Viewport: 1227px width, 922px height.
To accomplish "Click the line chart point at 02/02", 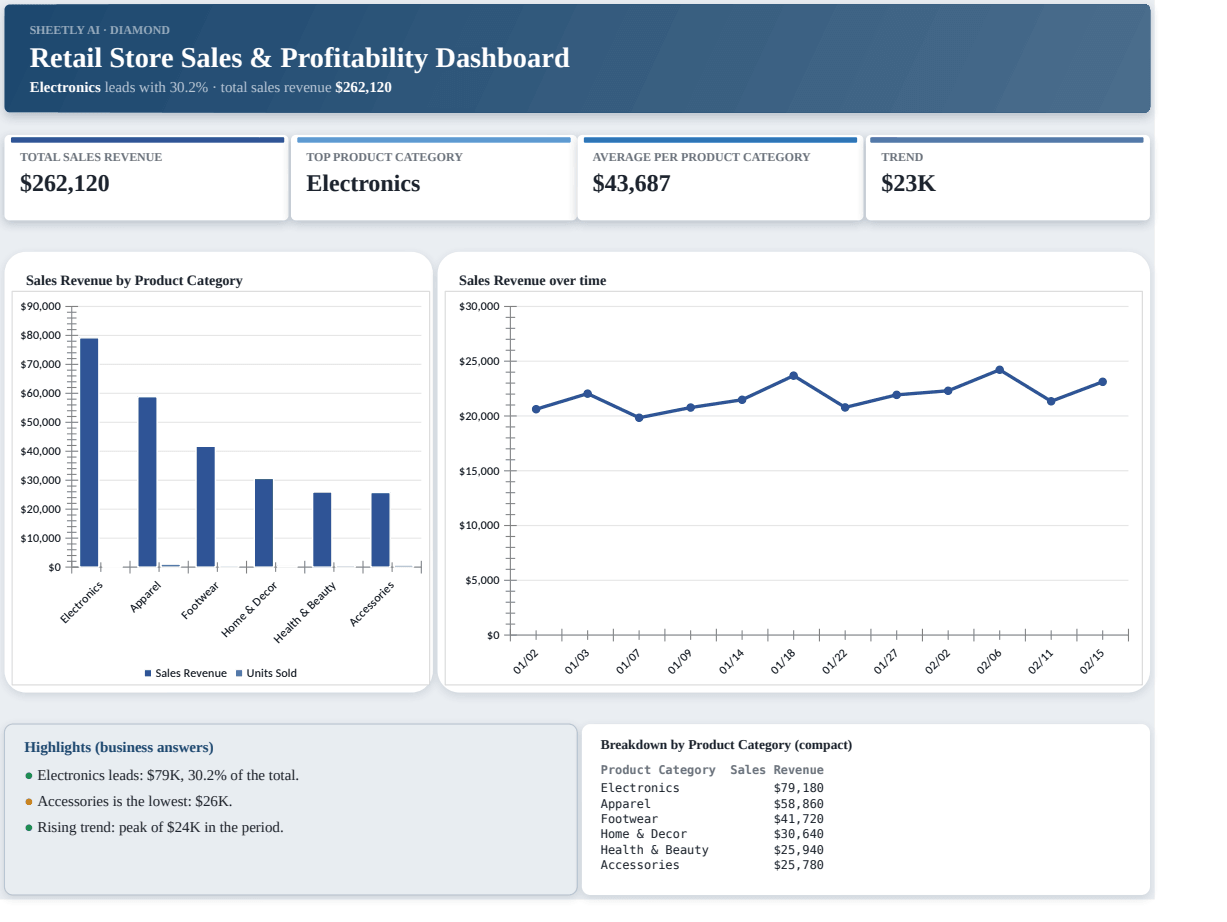I will 948,390.
